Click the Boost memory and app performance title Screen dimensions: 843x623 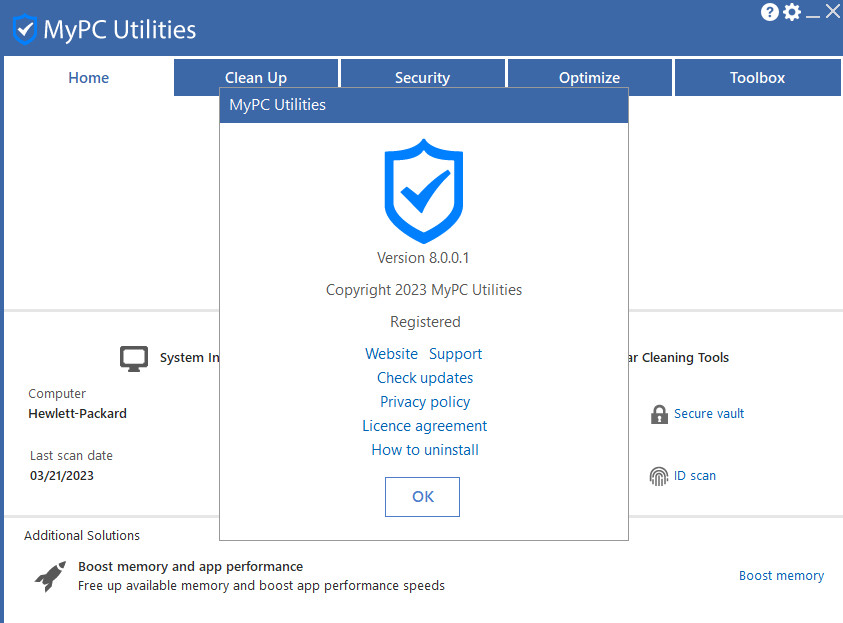[x=190, y=567]
